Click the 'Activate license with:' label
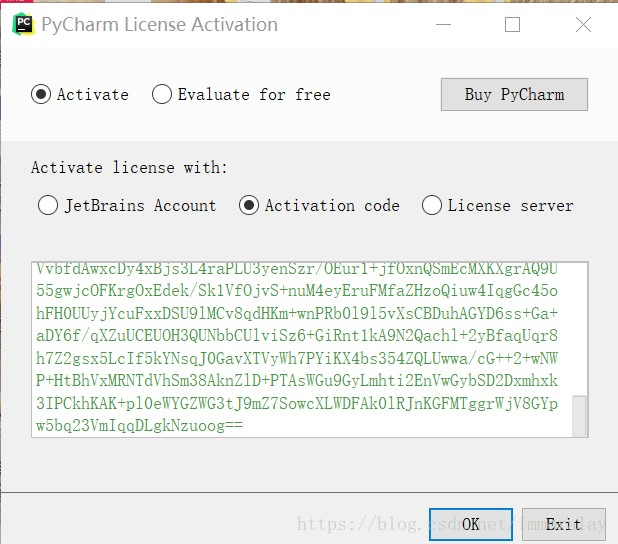 pos(129,168)
